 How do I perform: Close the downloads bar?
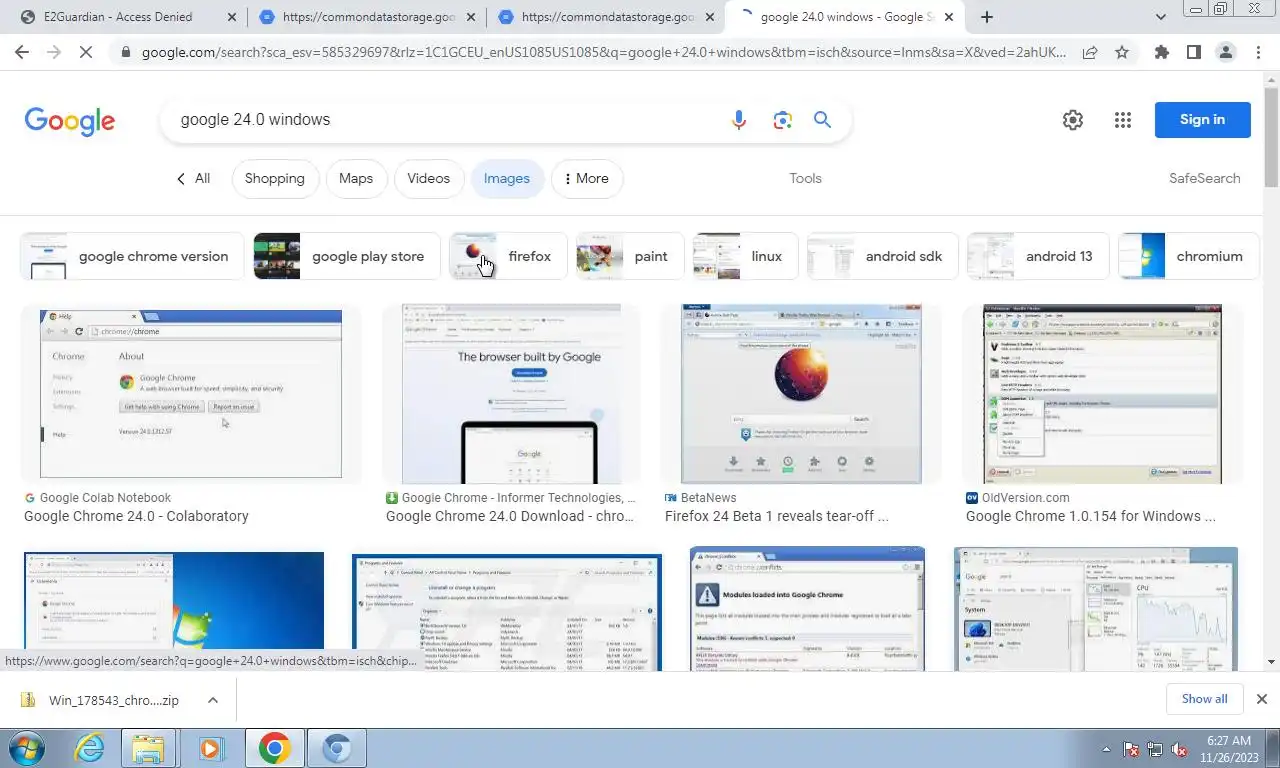pos(1262,699)
